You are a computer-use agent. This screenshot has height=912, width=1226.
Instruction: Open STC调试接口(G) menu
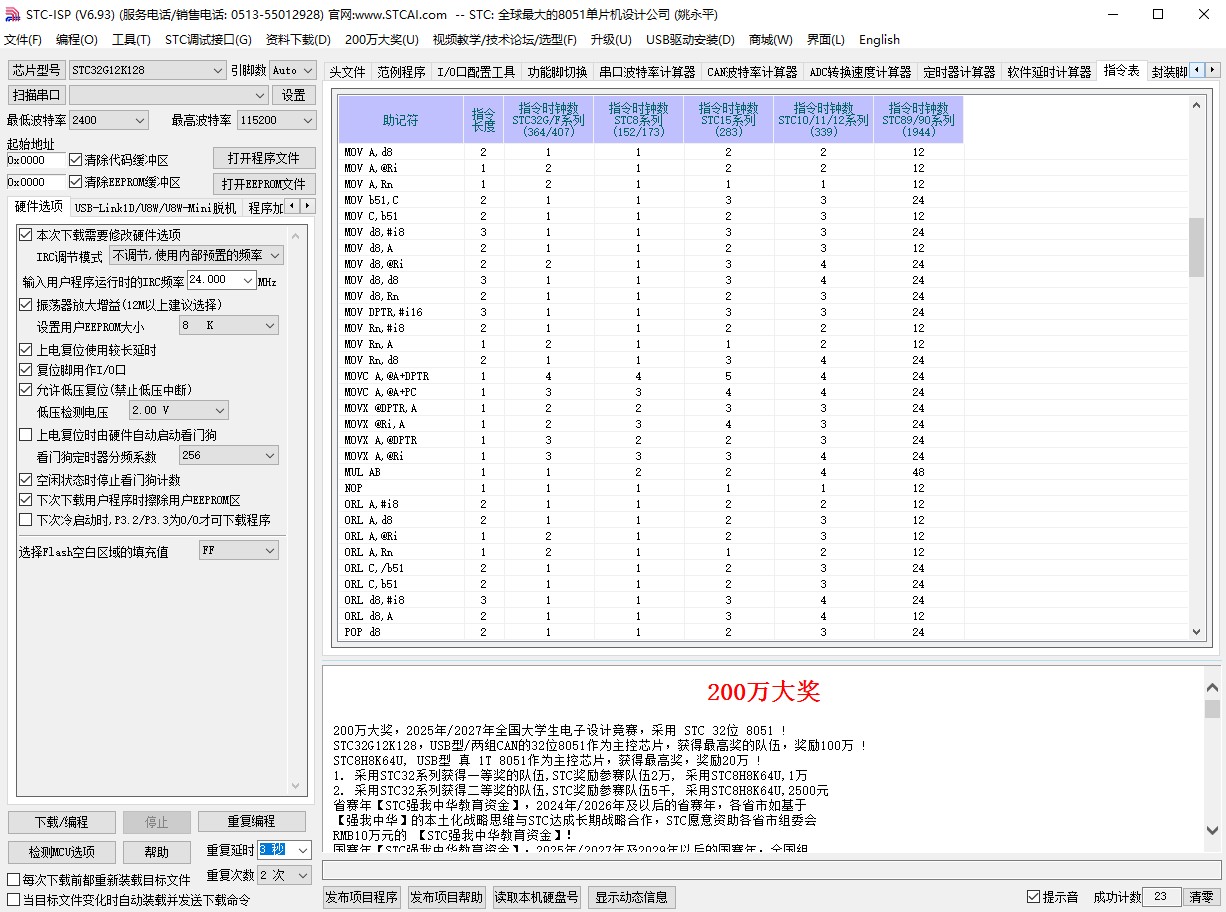[x=208, y=40]
